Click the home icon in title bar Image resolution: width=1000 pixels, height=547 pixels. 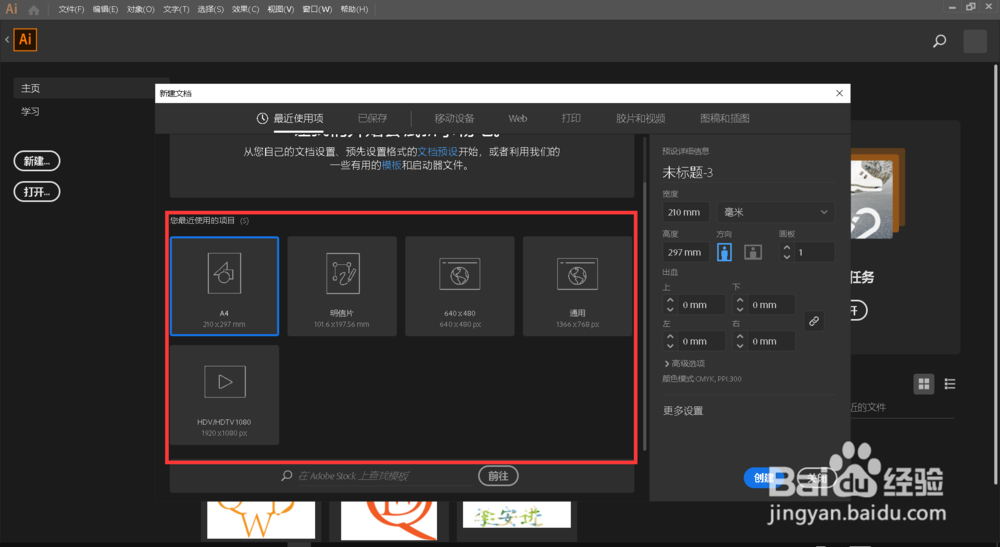click(x=34, y=10)
